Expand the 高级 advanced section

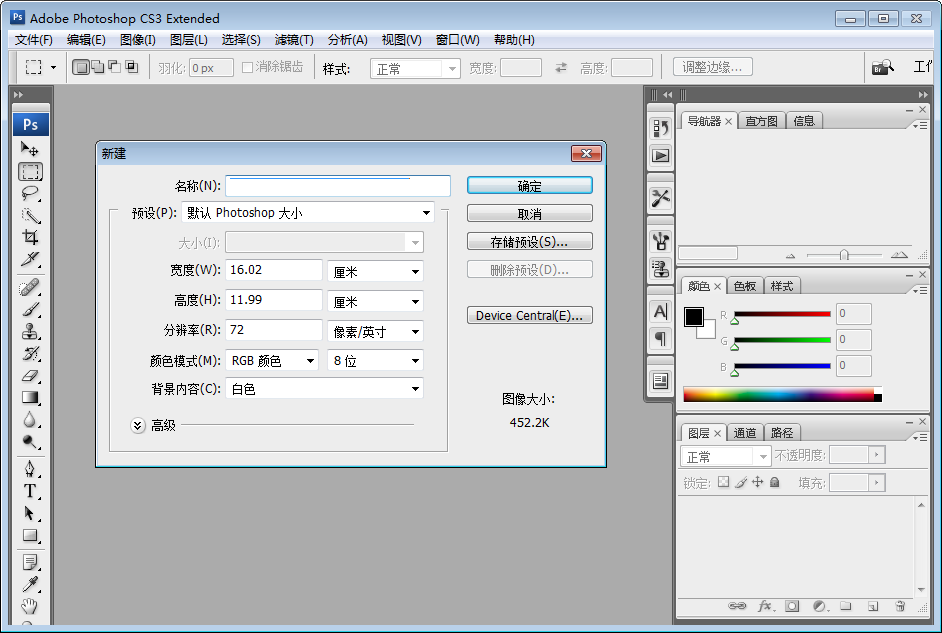tap(138, 425)
